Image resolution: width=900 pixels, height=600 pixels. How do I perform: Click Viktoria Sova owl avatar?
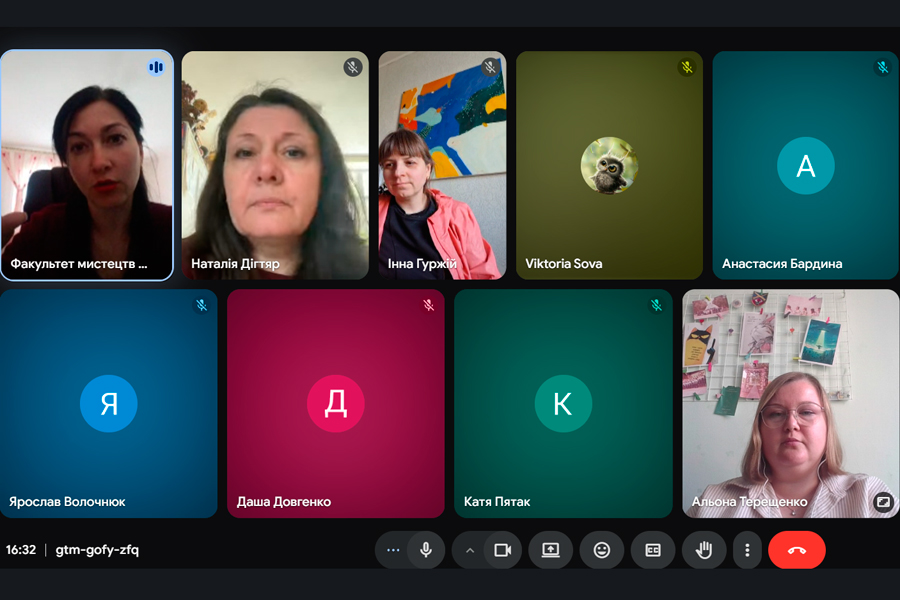[x=609, y=165]
